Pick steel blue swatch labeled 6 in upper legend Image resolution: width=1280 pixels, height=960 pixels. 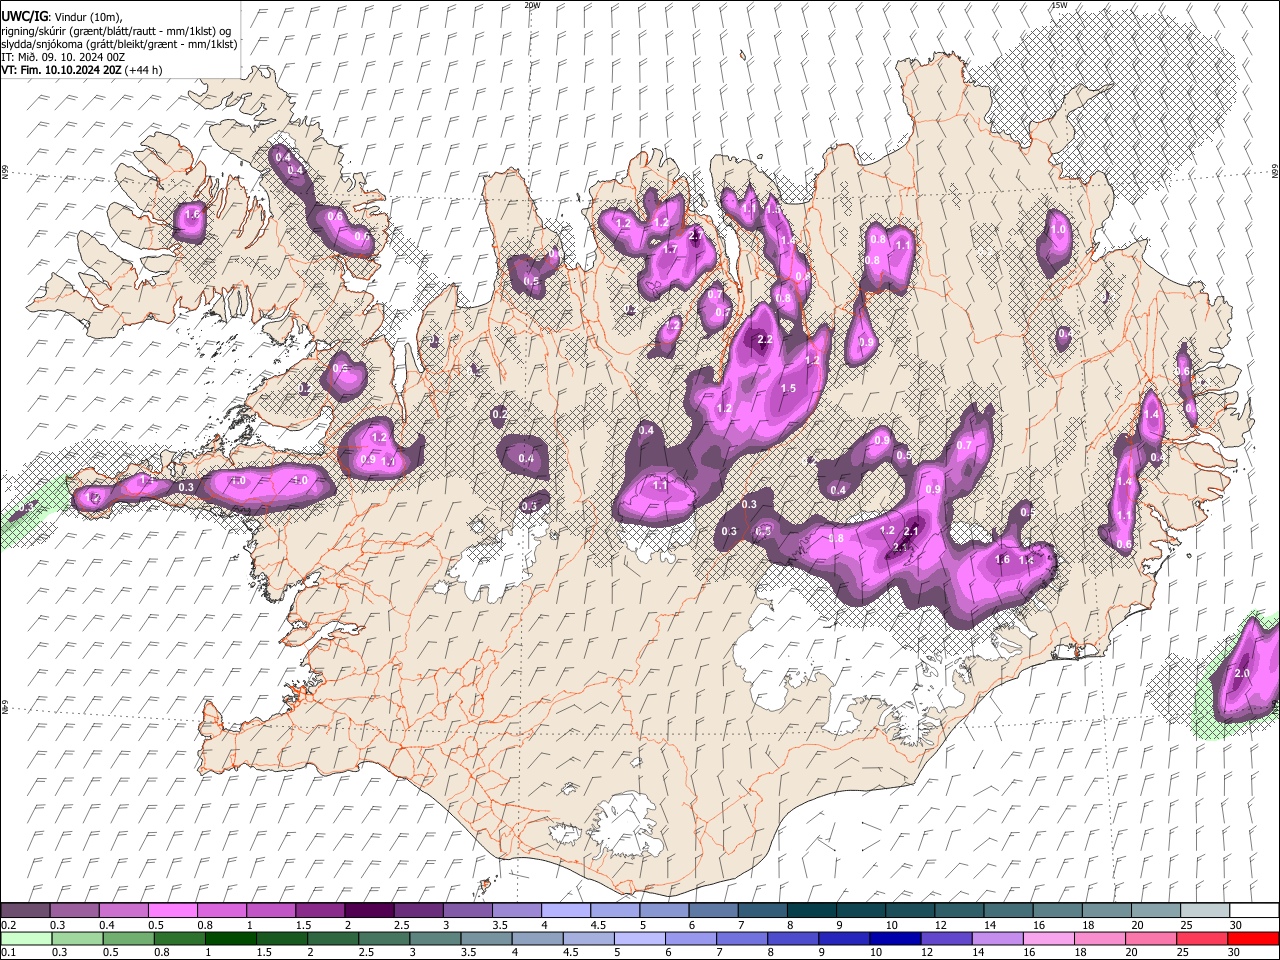point(712,910)
